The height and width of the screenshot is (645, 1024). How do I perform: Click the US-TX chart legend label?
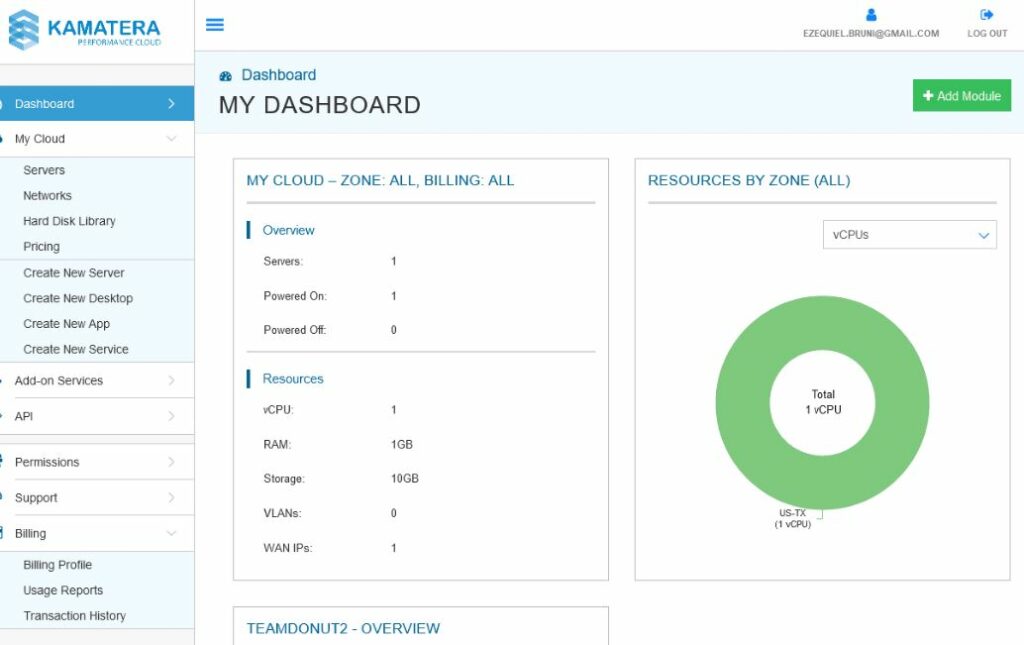[x=792, y=518]
